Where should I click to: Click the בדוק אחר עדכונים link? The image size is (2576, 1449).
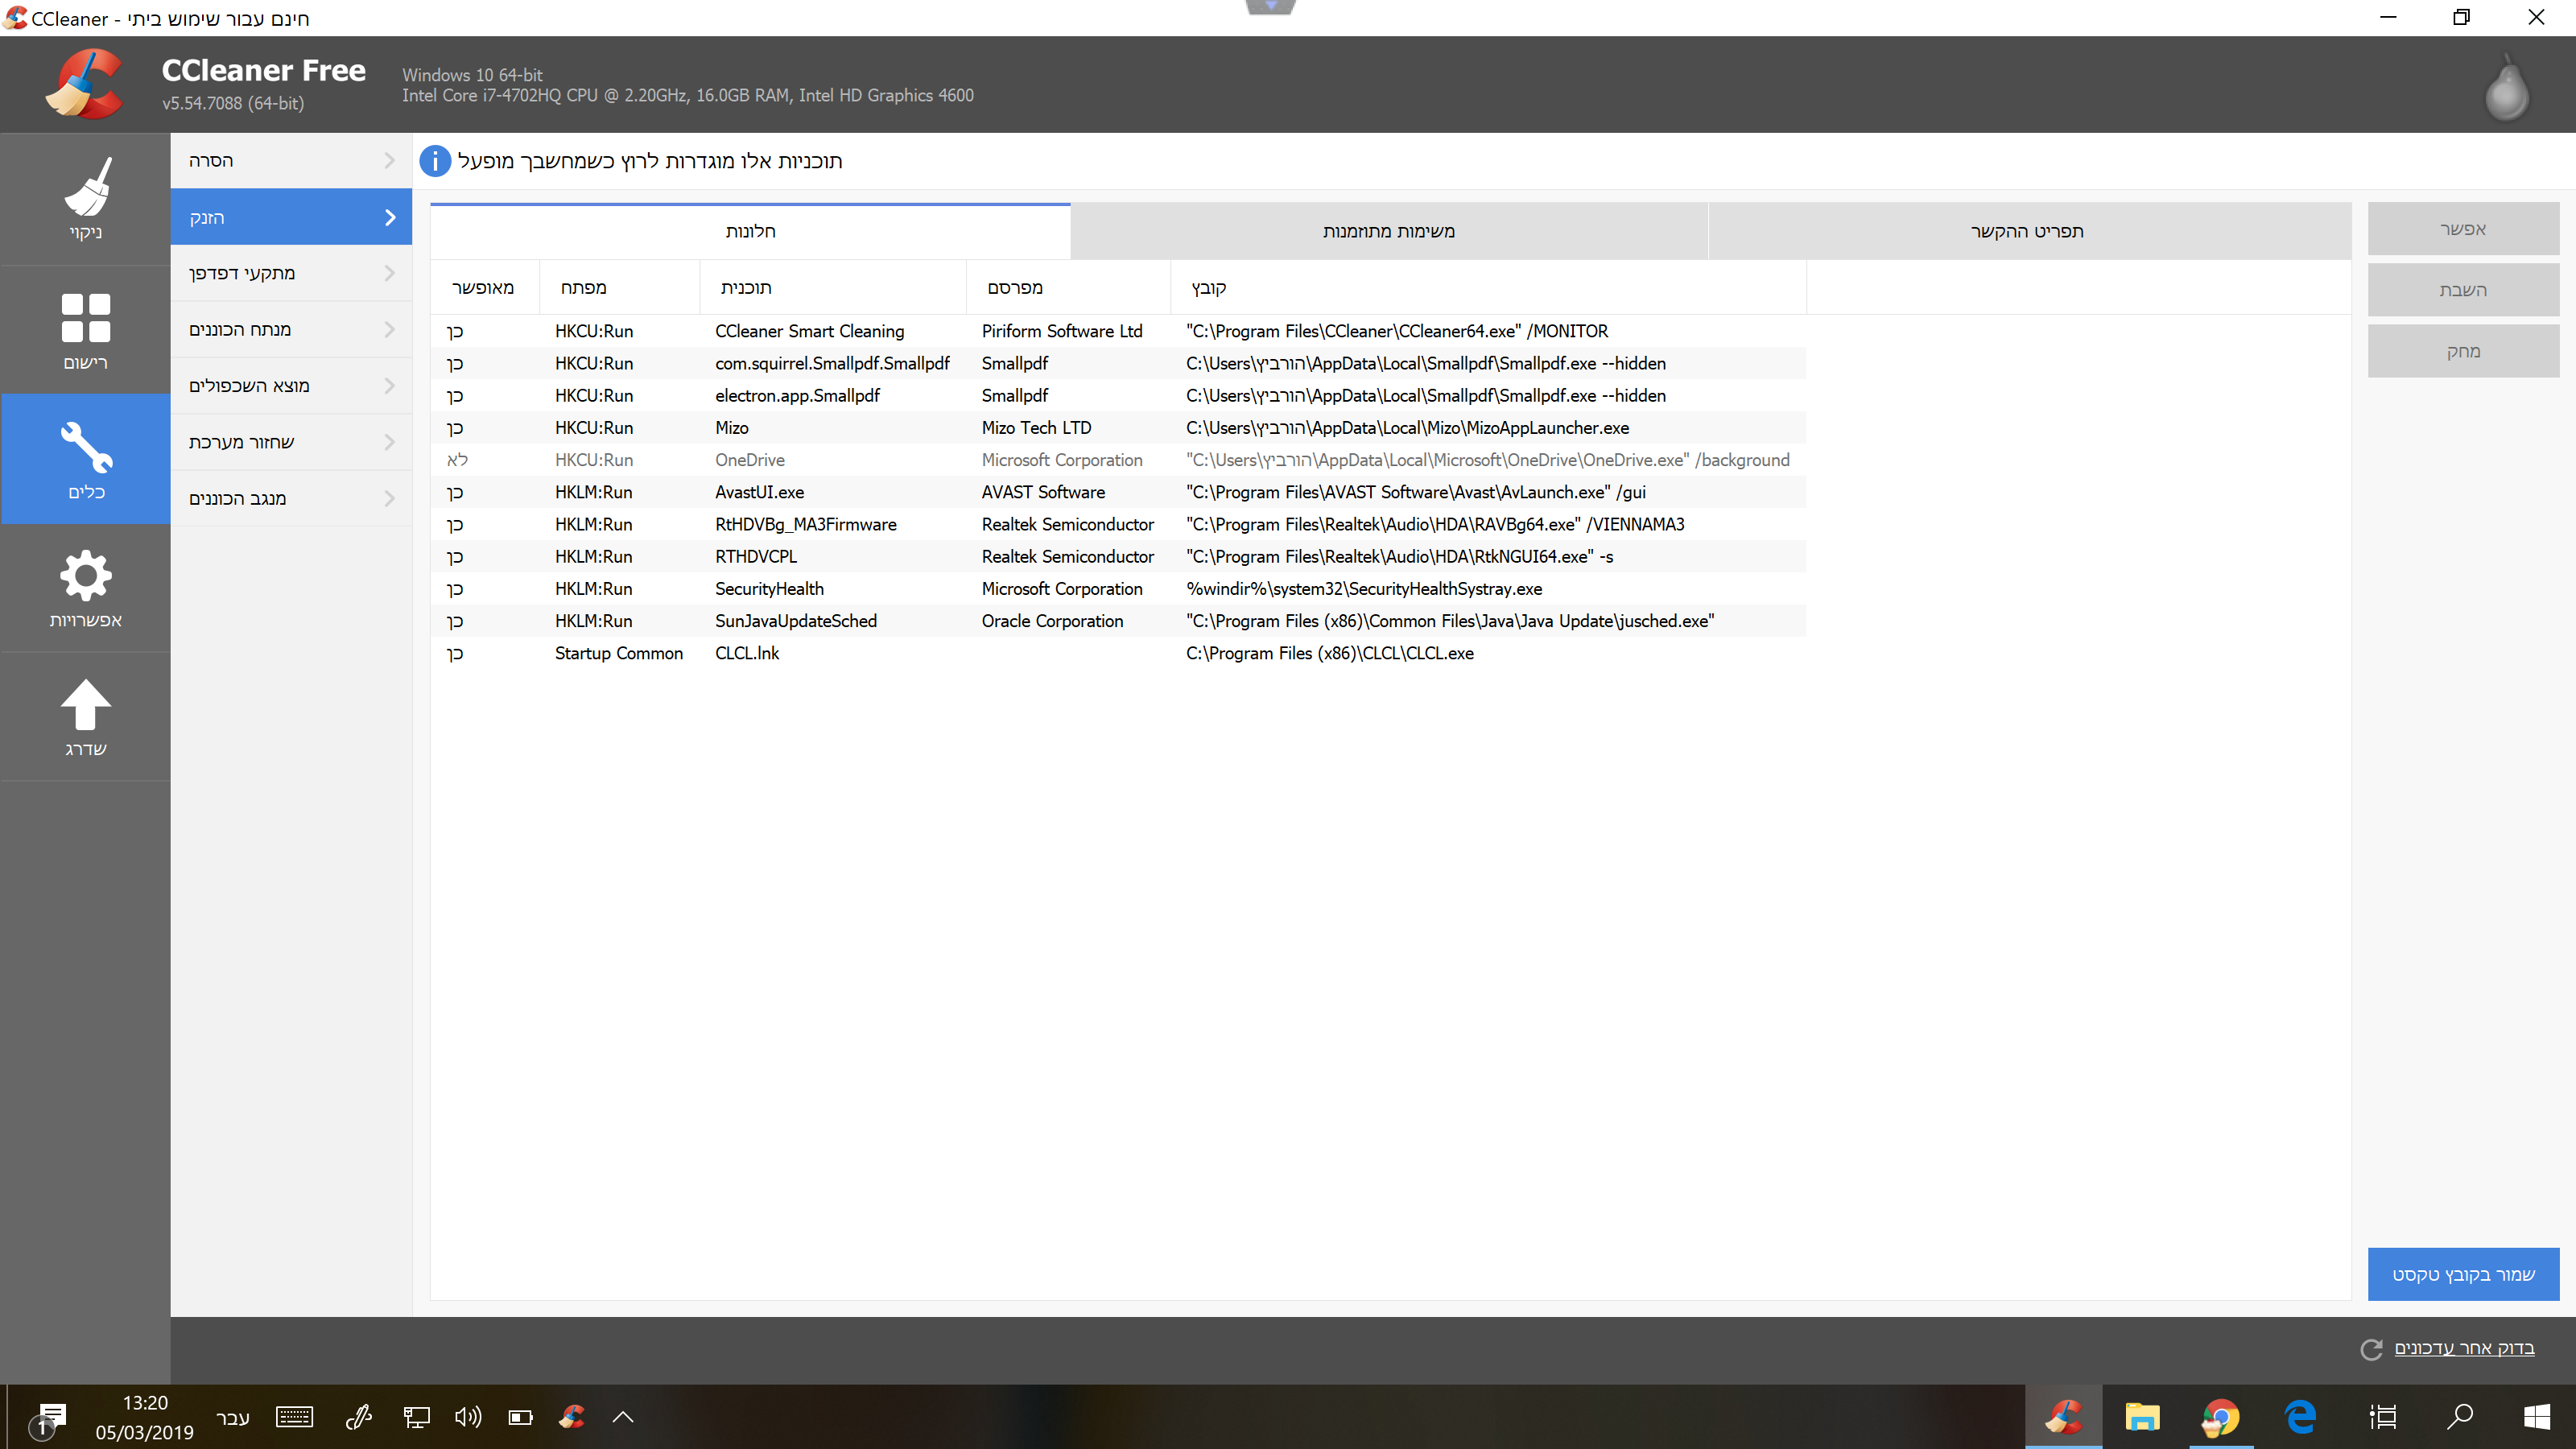point(2464,1348)
